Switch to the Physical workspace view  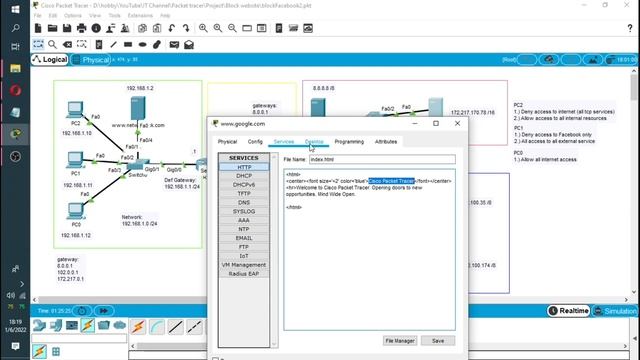click(91, 60)
